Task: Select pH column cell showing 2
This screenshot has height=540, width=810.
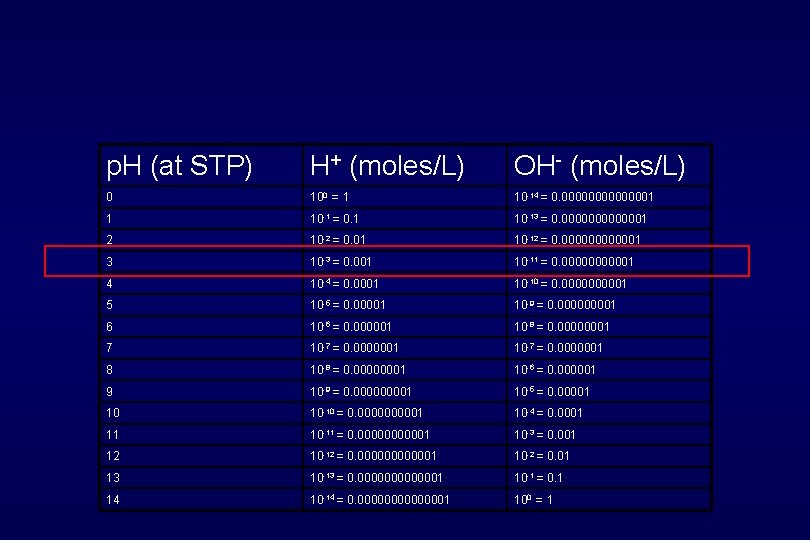Action: coord(110,240)
